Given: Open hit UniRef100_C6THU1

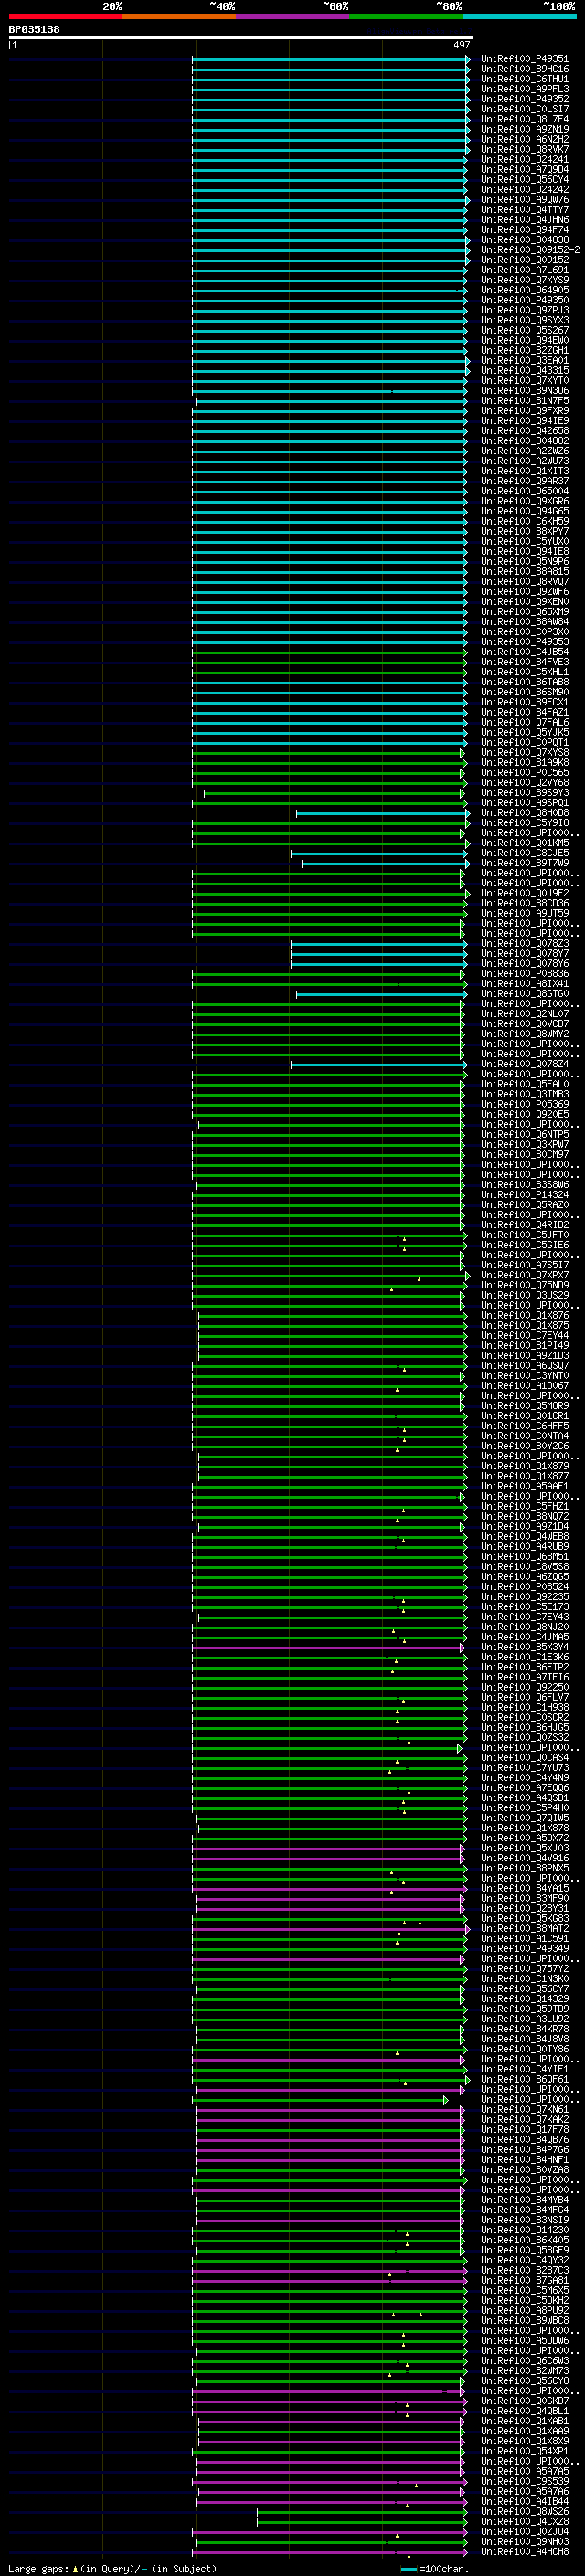Looking at the screenshot, I should point(524,79).
